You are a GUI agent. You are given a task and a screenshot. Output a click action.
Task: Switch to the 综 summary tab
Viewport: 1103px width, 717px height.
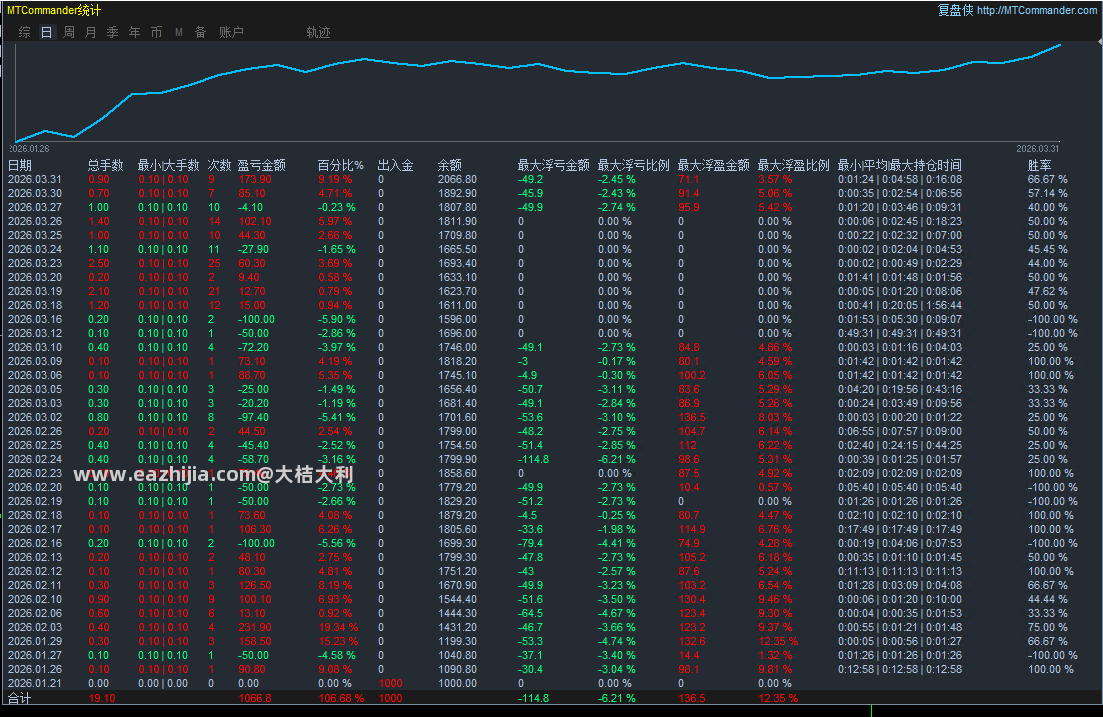point(25,32)
